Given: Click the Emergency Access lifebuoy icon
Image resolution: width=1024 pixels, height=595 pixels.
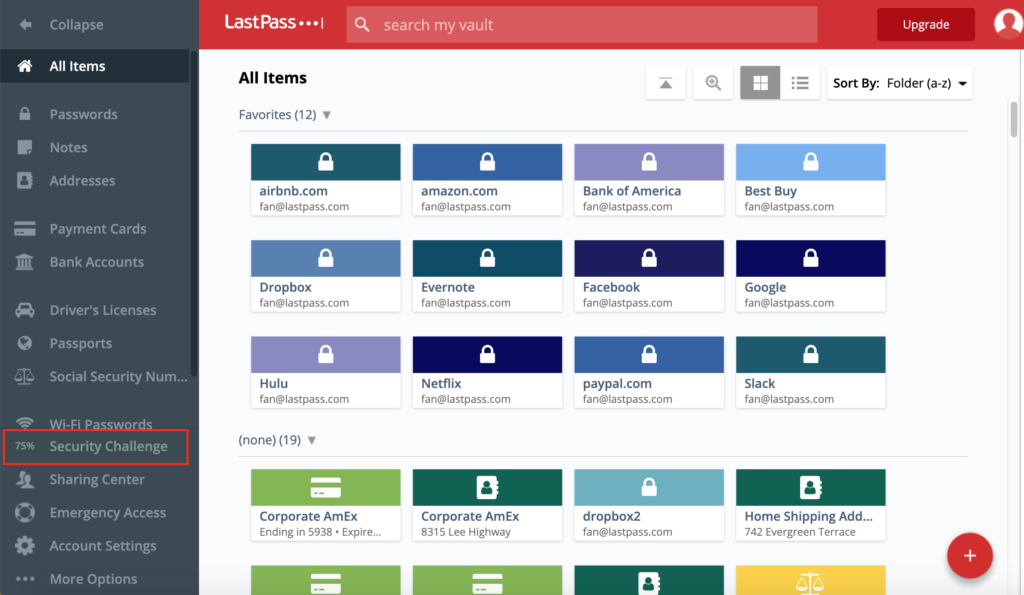Looking at the screenshot, I should click(x=25, y=513).
